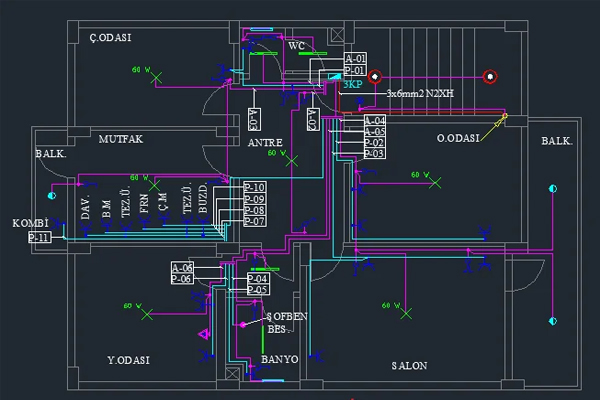Select the upper cyan lamp on right balcony
This screenshot has width=600, height=400.
(553, 188)
